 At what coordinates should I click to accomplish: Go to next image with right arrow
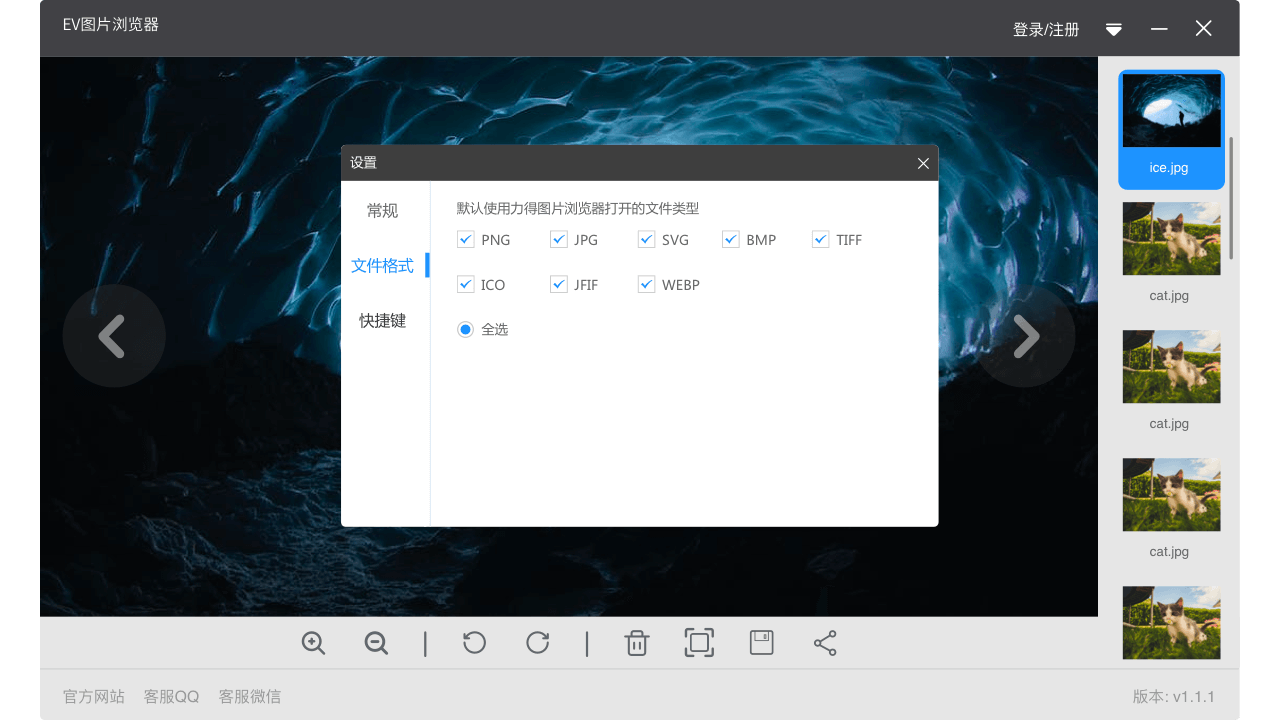click(1025, 336)
